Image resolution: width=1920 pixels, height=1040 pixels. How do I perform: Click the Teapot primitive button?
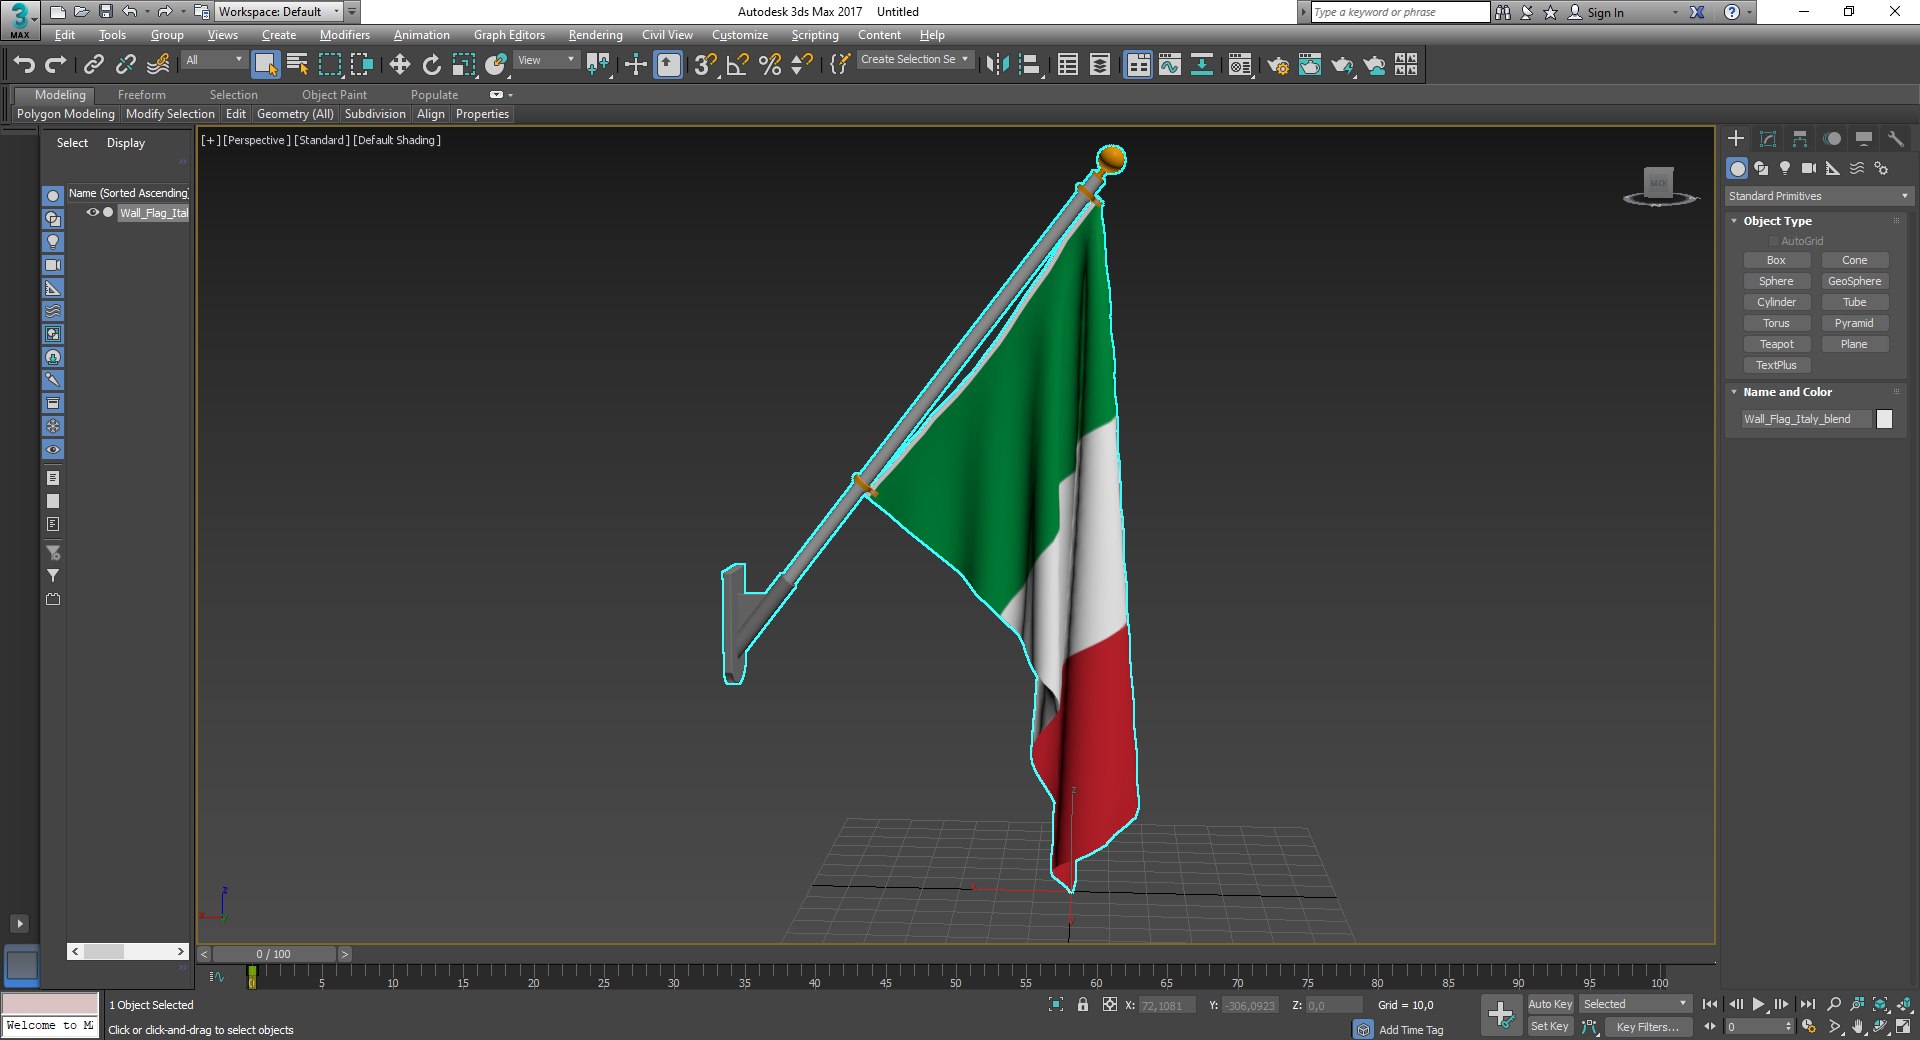[x=1776, y=344]
